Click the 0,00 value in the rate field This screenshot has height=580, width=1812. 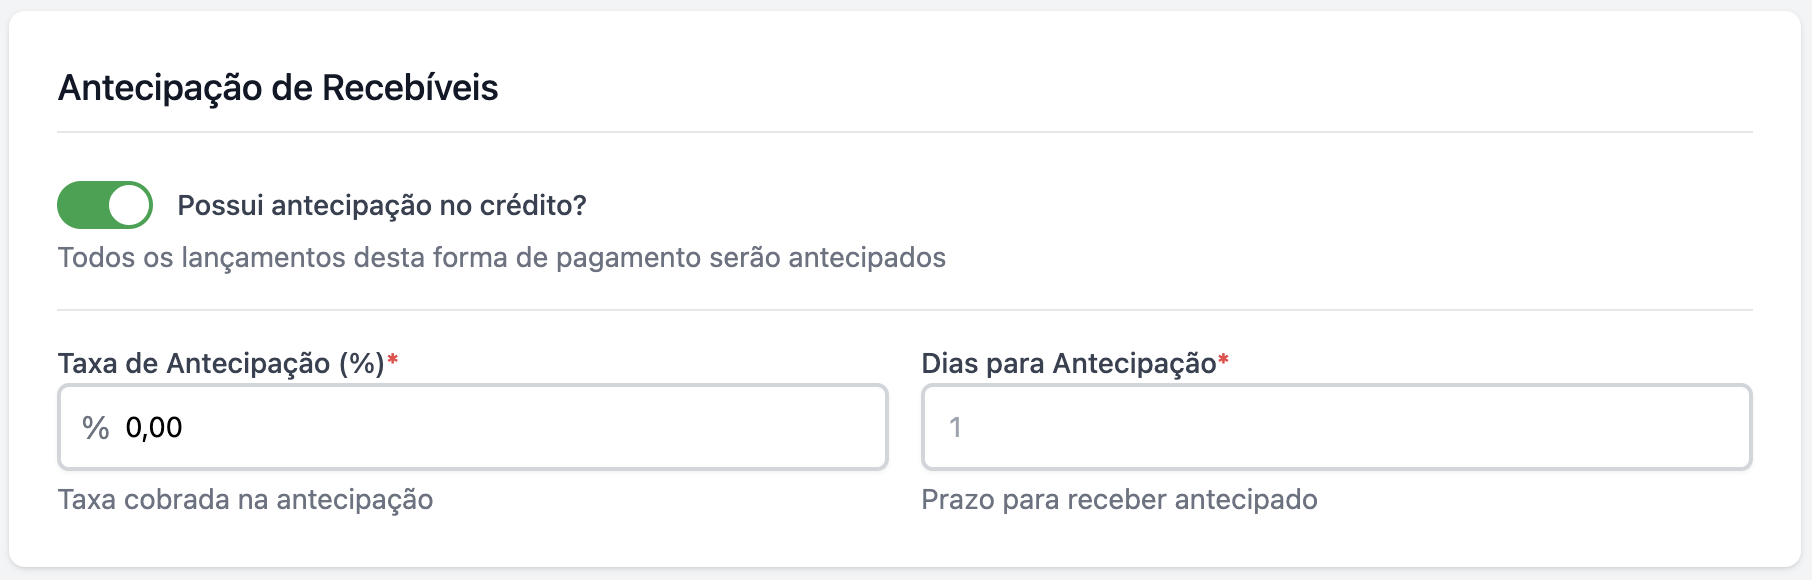coord(154,428)
